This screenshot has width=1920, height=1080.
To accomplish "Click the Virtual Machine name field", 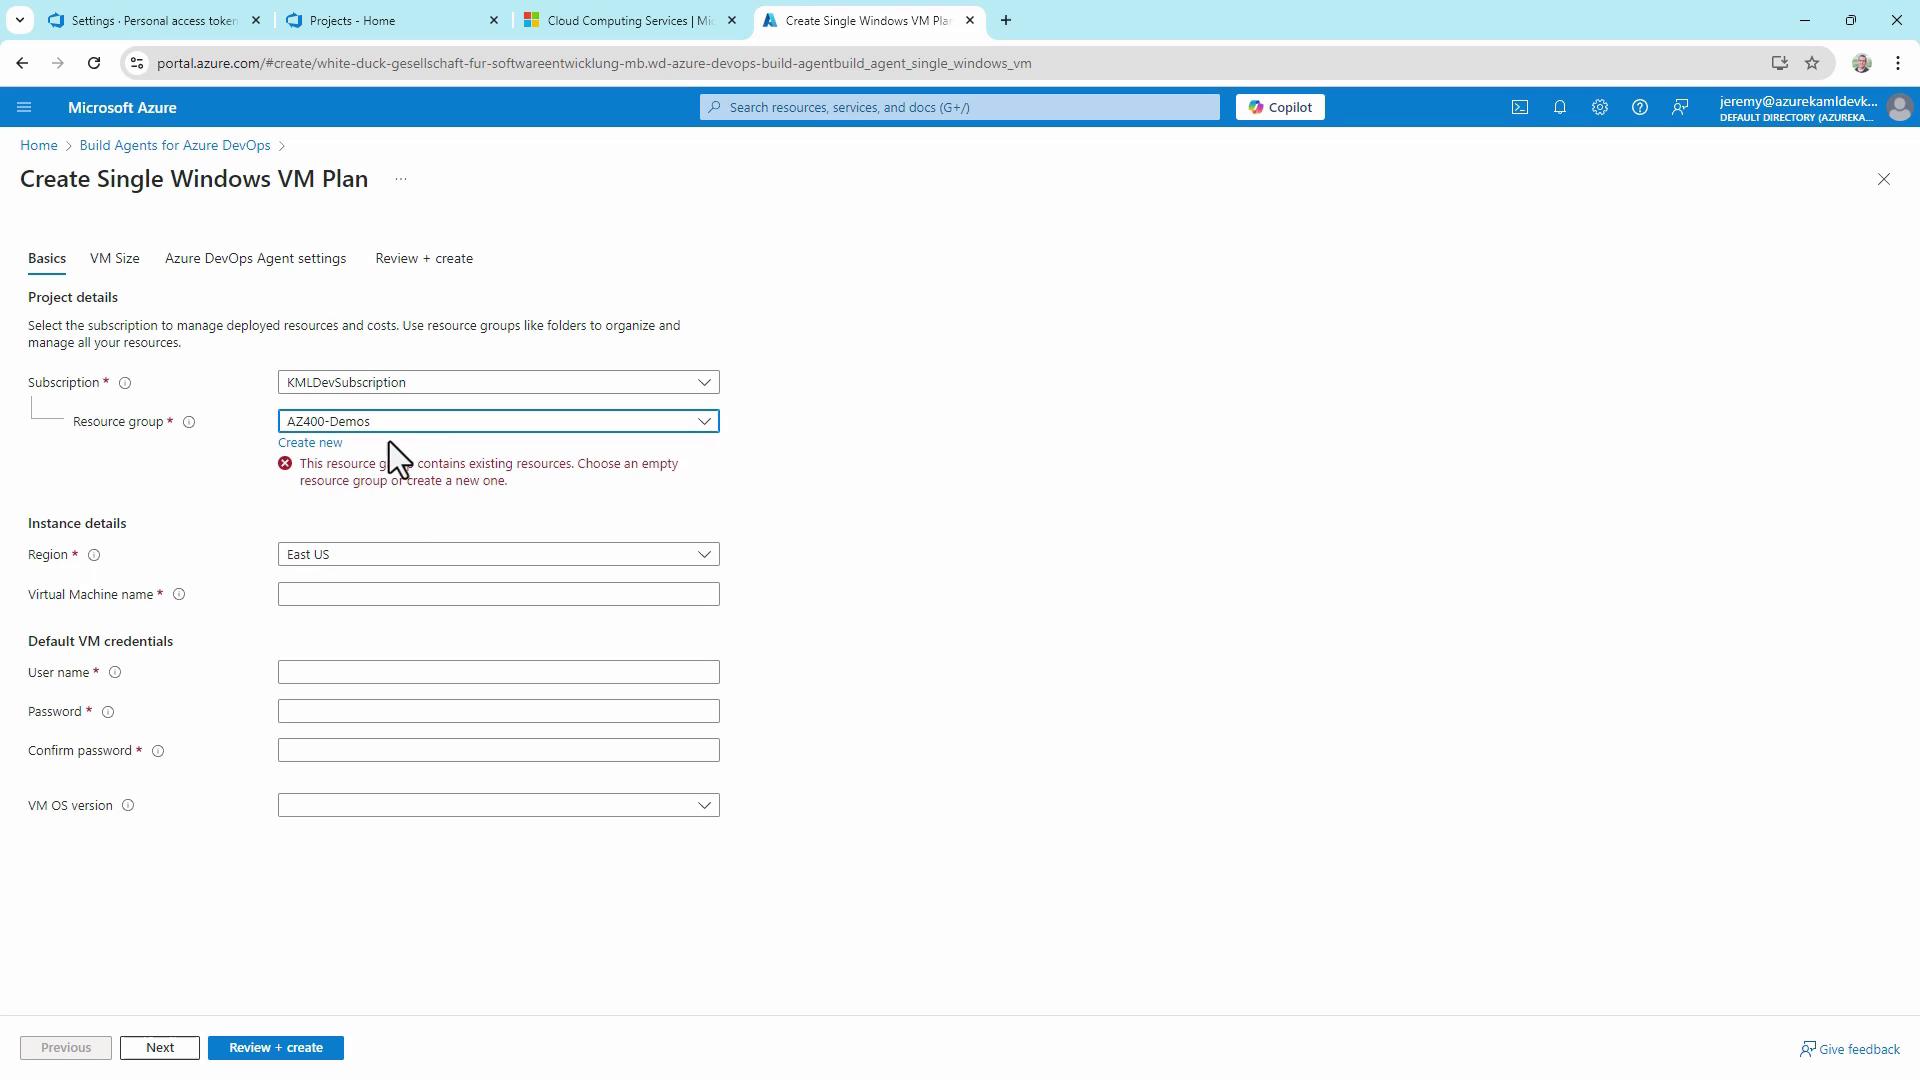I will [x=498, y=594].
